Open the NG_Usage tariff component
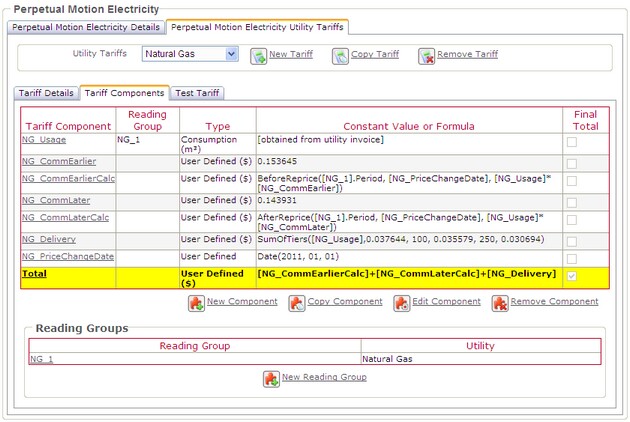 click(x=44, y=140)
